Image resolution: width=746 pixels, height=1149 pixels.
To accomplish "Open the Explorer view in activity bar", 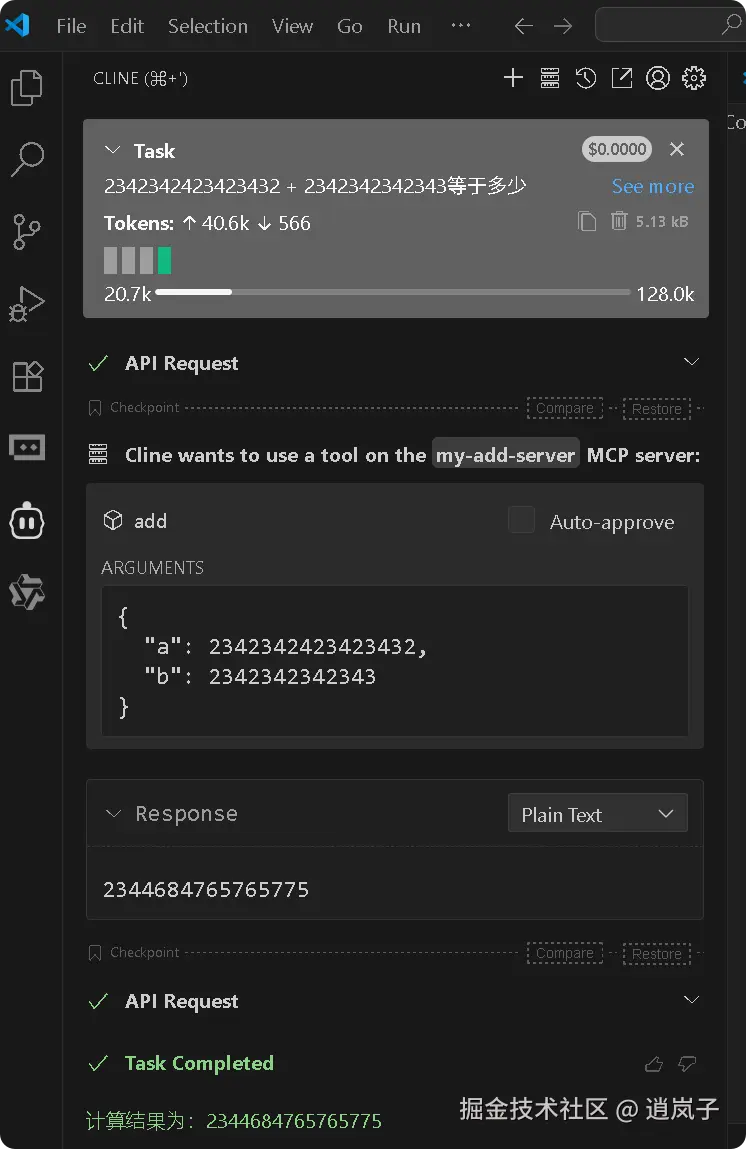I will coord(27,88).
